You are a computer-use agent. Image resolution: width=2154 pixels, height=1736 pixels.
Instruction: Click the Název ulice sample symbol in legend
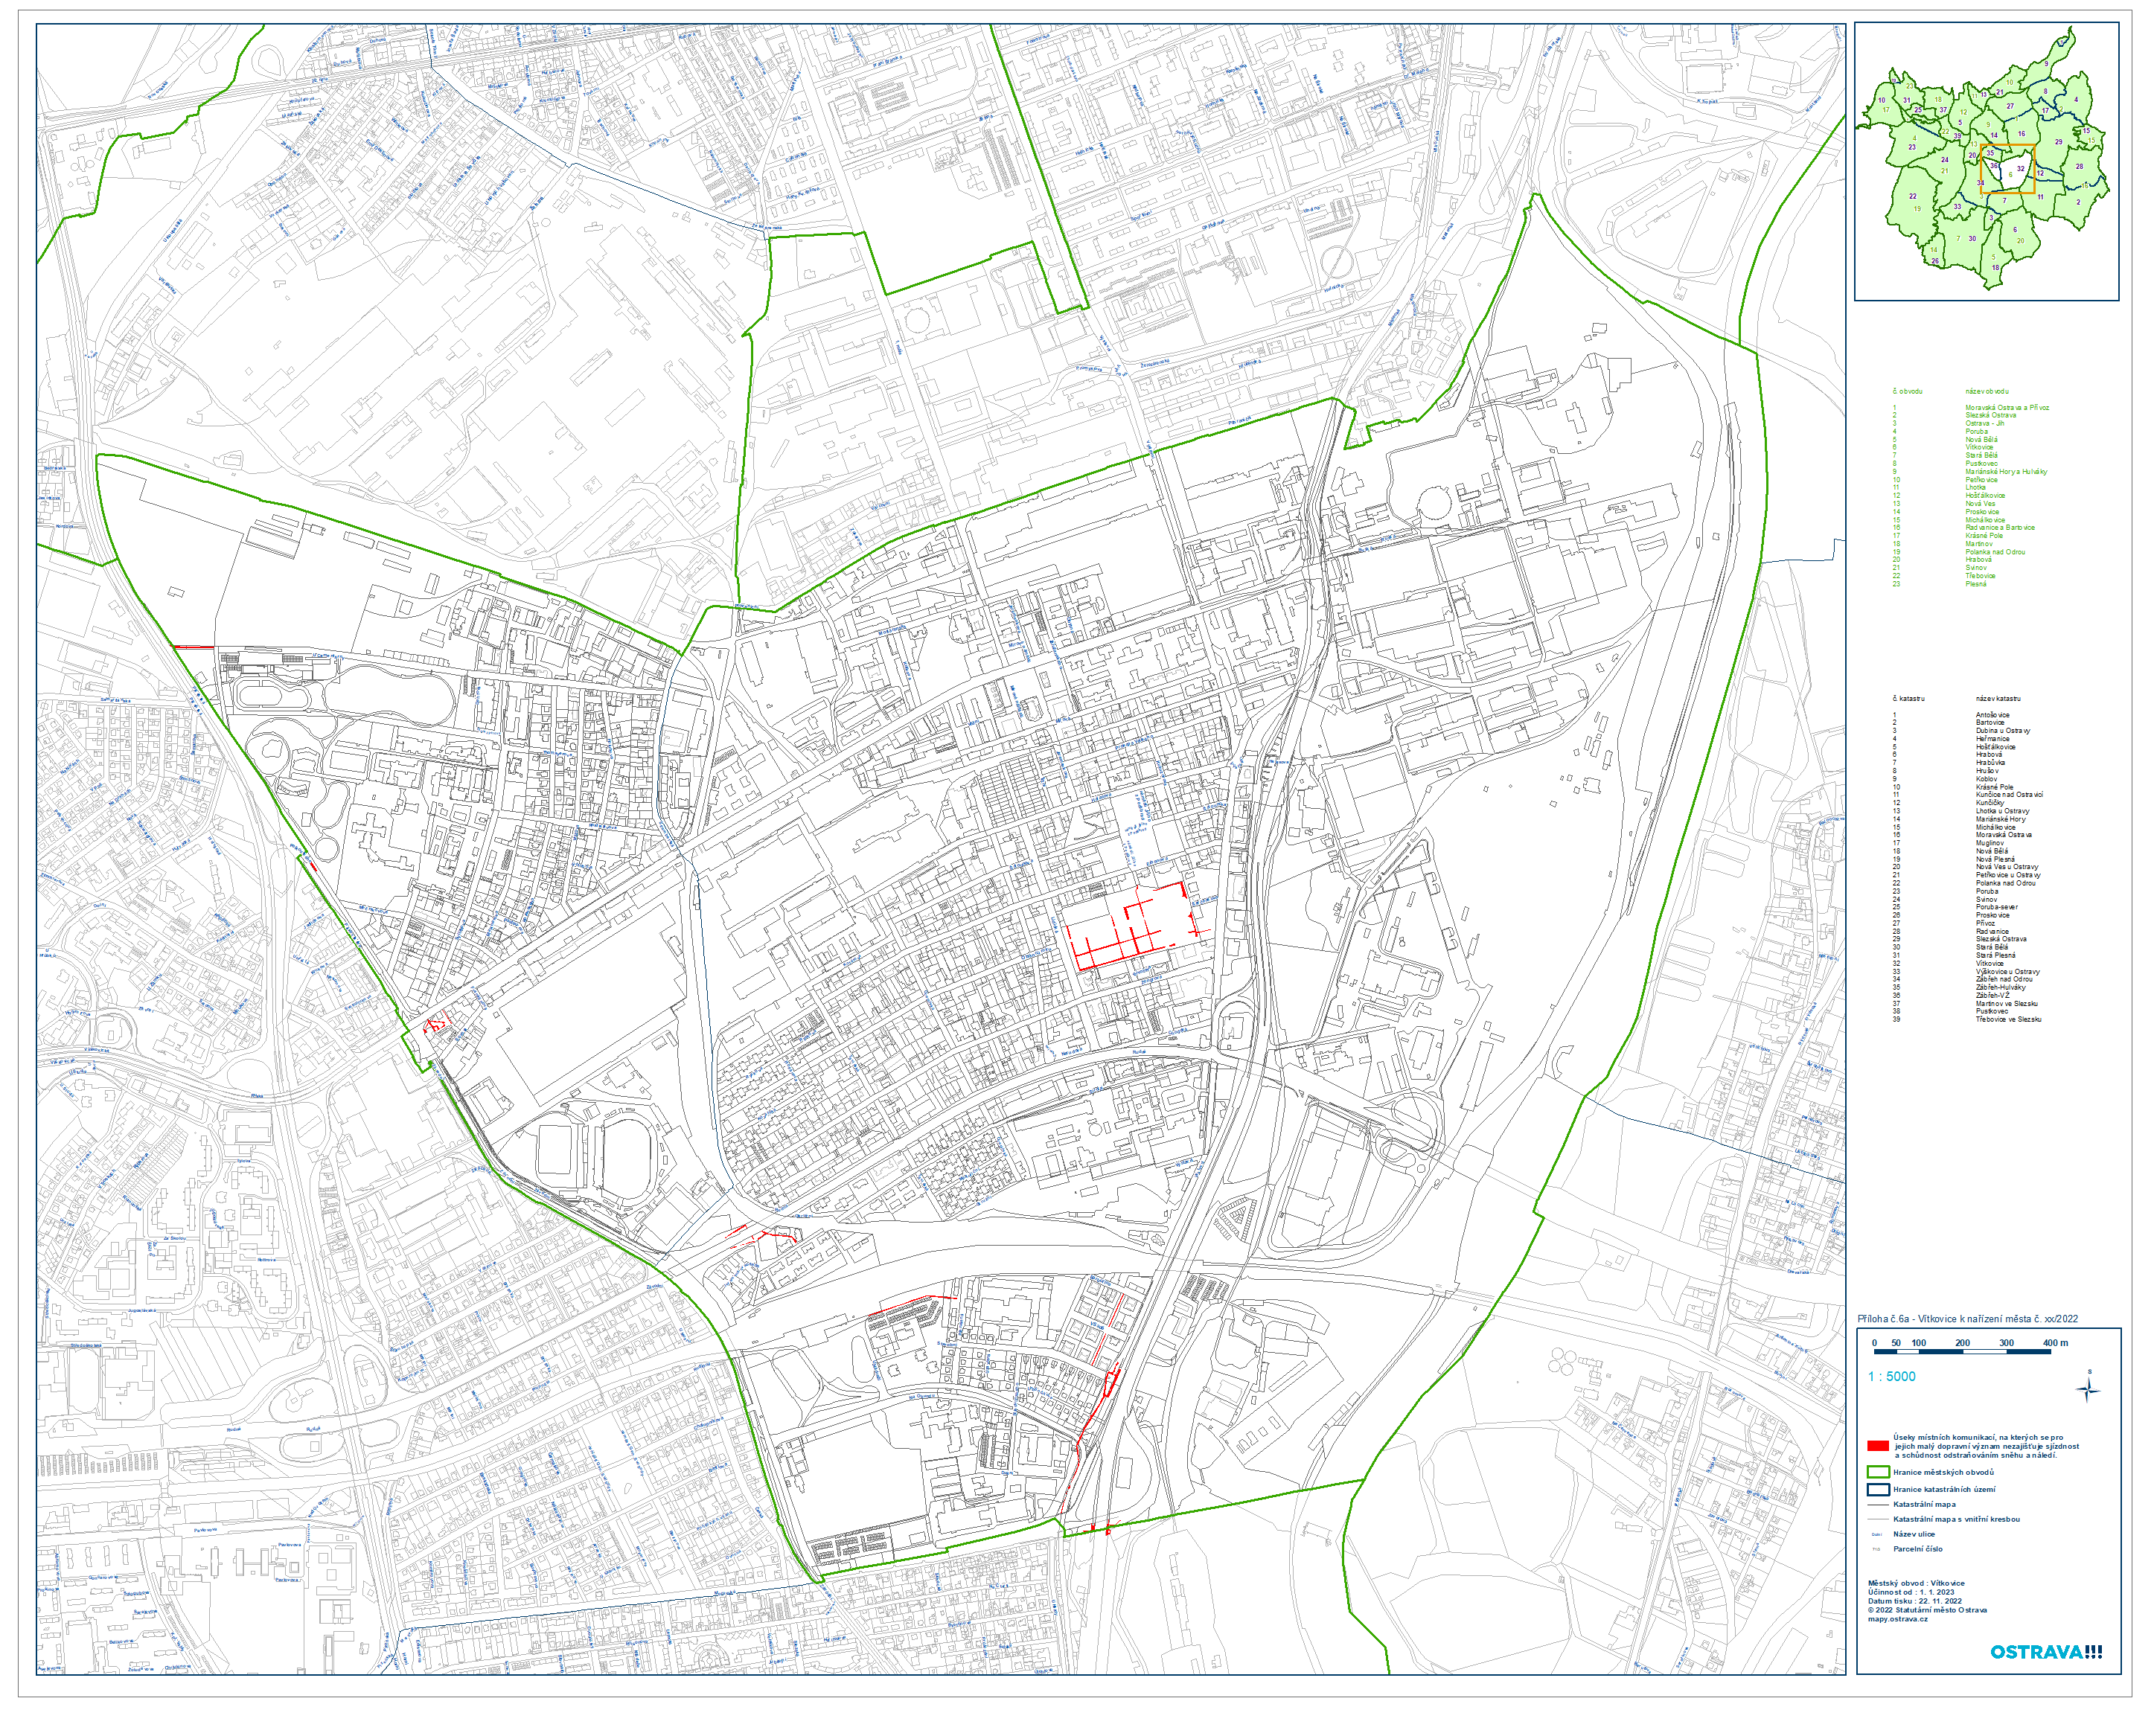tap(1876, 1534)
